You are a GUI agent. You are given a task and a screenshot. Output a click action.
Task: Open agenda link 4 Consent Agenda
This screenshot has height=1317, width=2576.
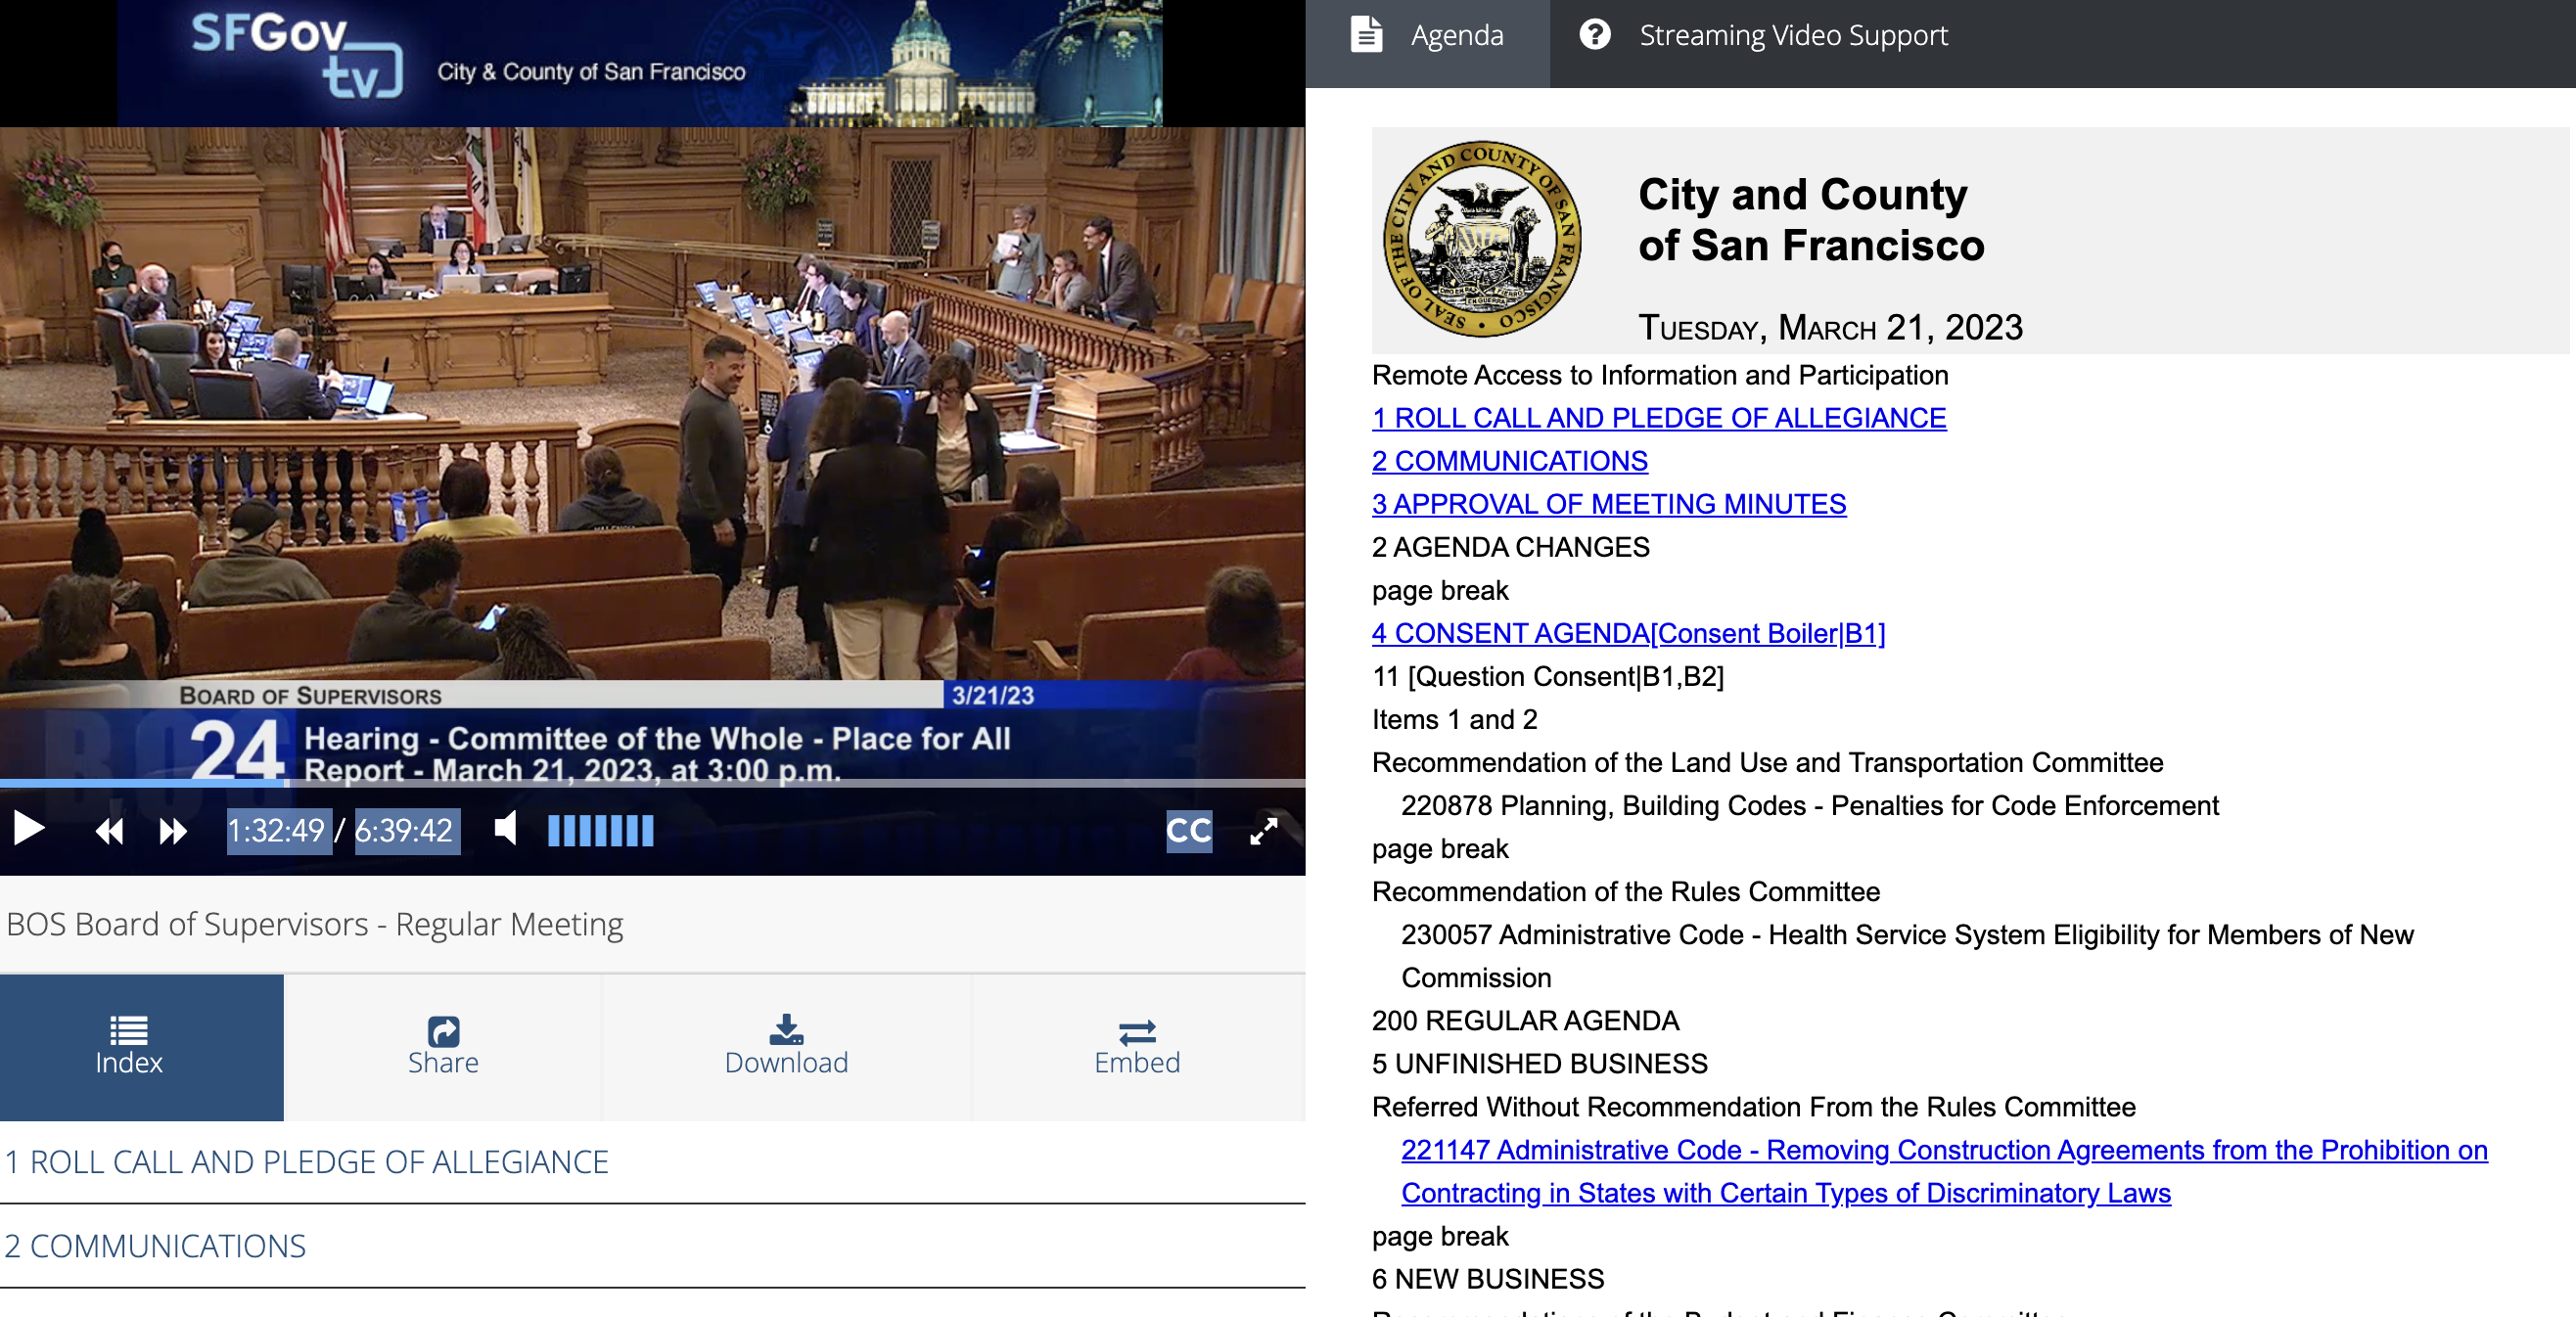pos(1628,633)
